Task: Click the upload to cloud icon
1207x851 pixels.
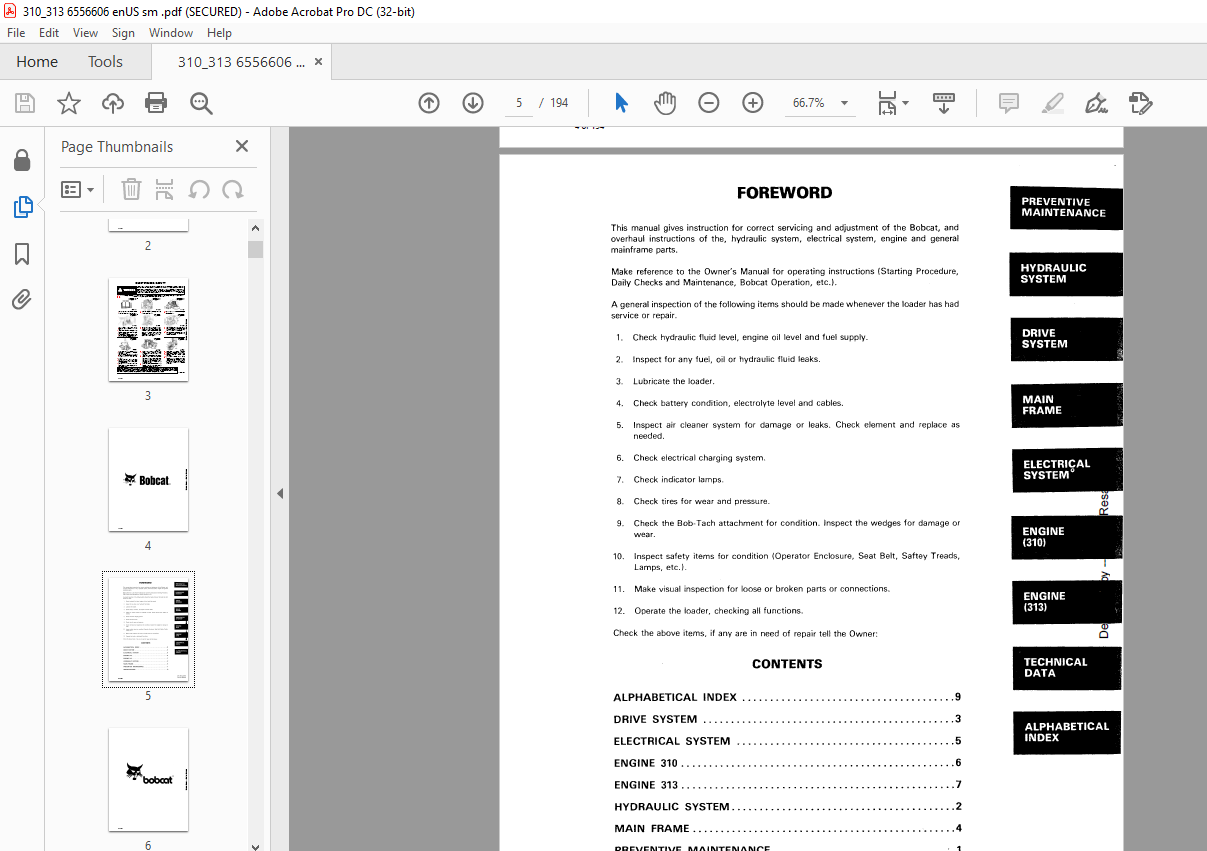Action: click(113, 103)
